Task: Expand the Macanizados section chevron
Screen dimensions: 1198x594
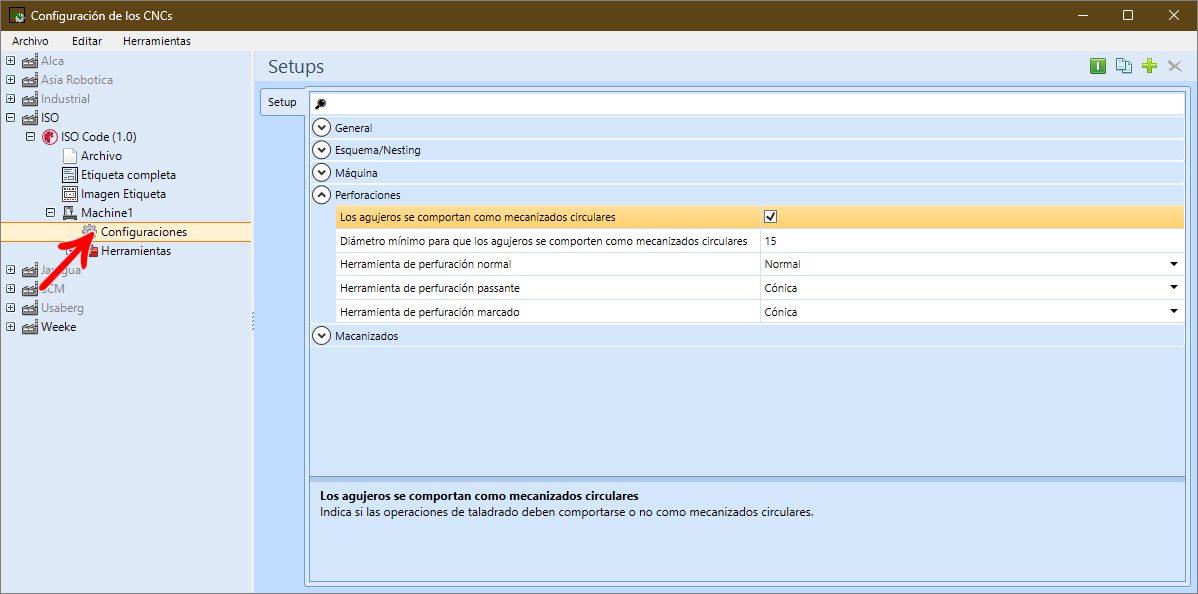Action: (x=322, y=336)
